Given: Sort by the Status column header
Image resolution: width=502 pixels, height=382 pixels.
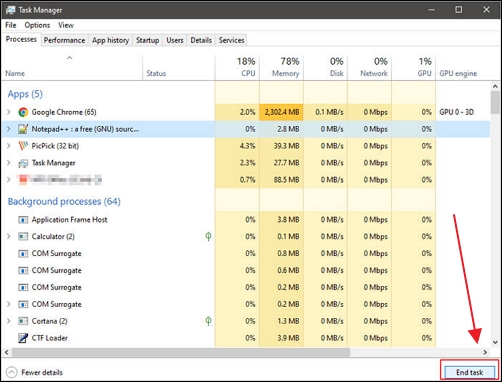Looking at the screenshot, I should click(179, 68).
